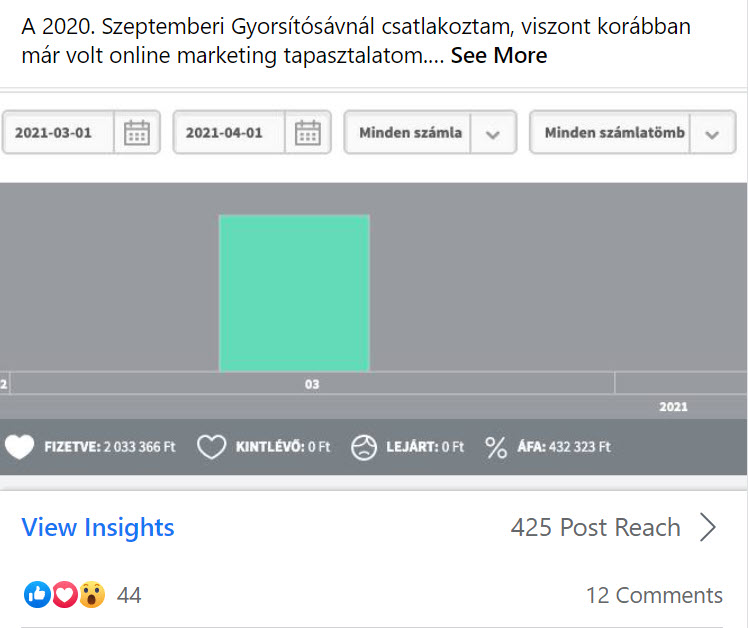
Task: Click the percent ÁFA icon
Action: coord(496,448)
